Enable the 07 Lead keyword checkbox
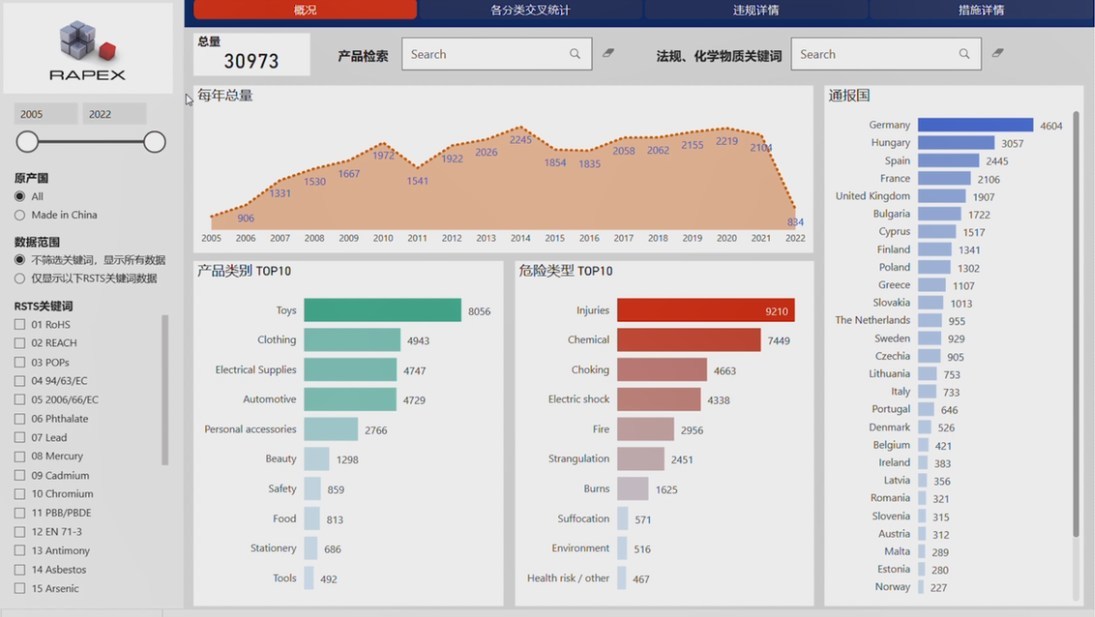 coord(20,438)
